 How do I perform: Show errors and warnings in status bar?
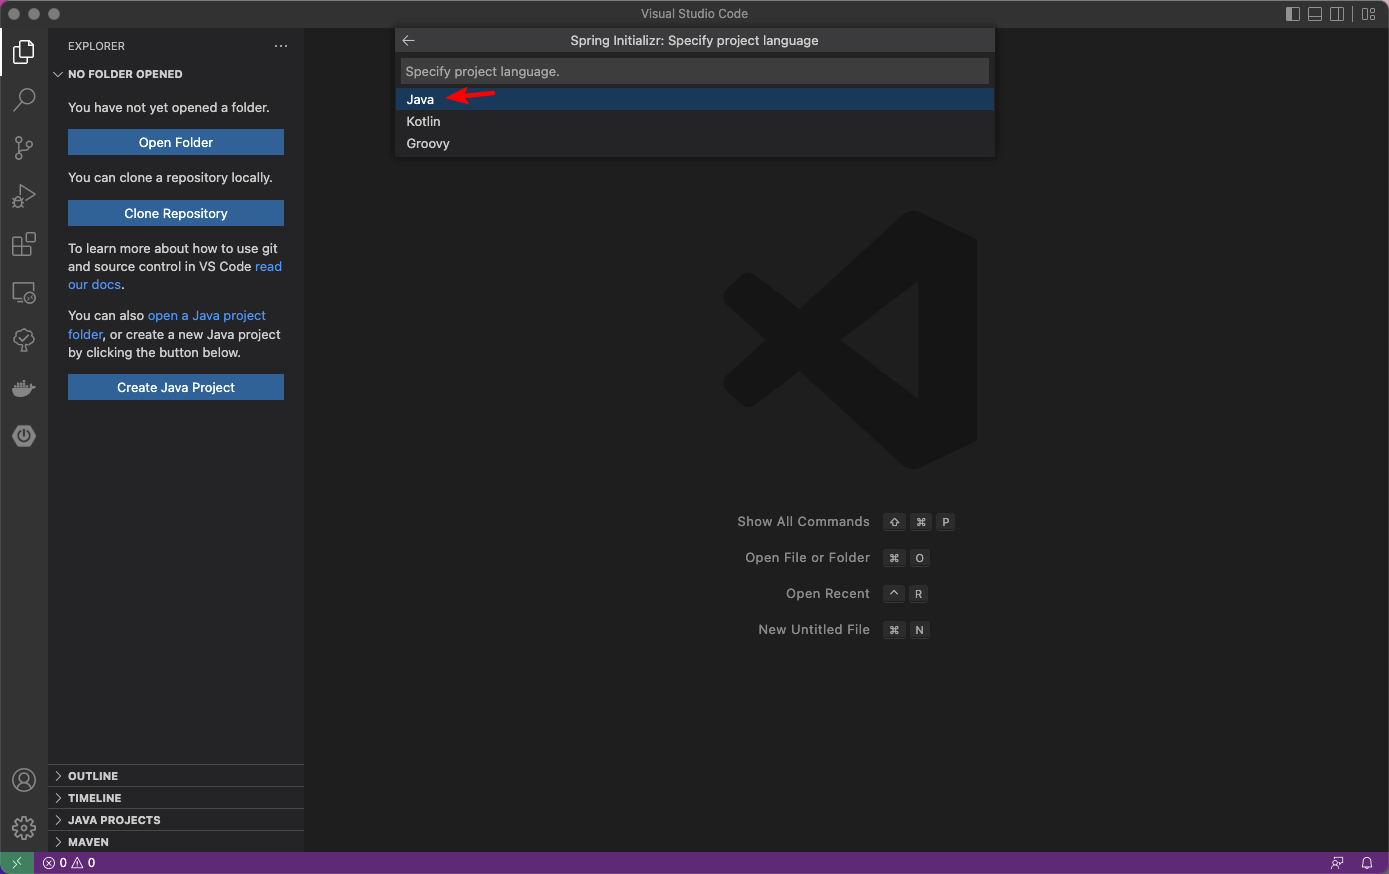[x=69, y=863]
